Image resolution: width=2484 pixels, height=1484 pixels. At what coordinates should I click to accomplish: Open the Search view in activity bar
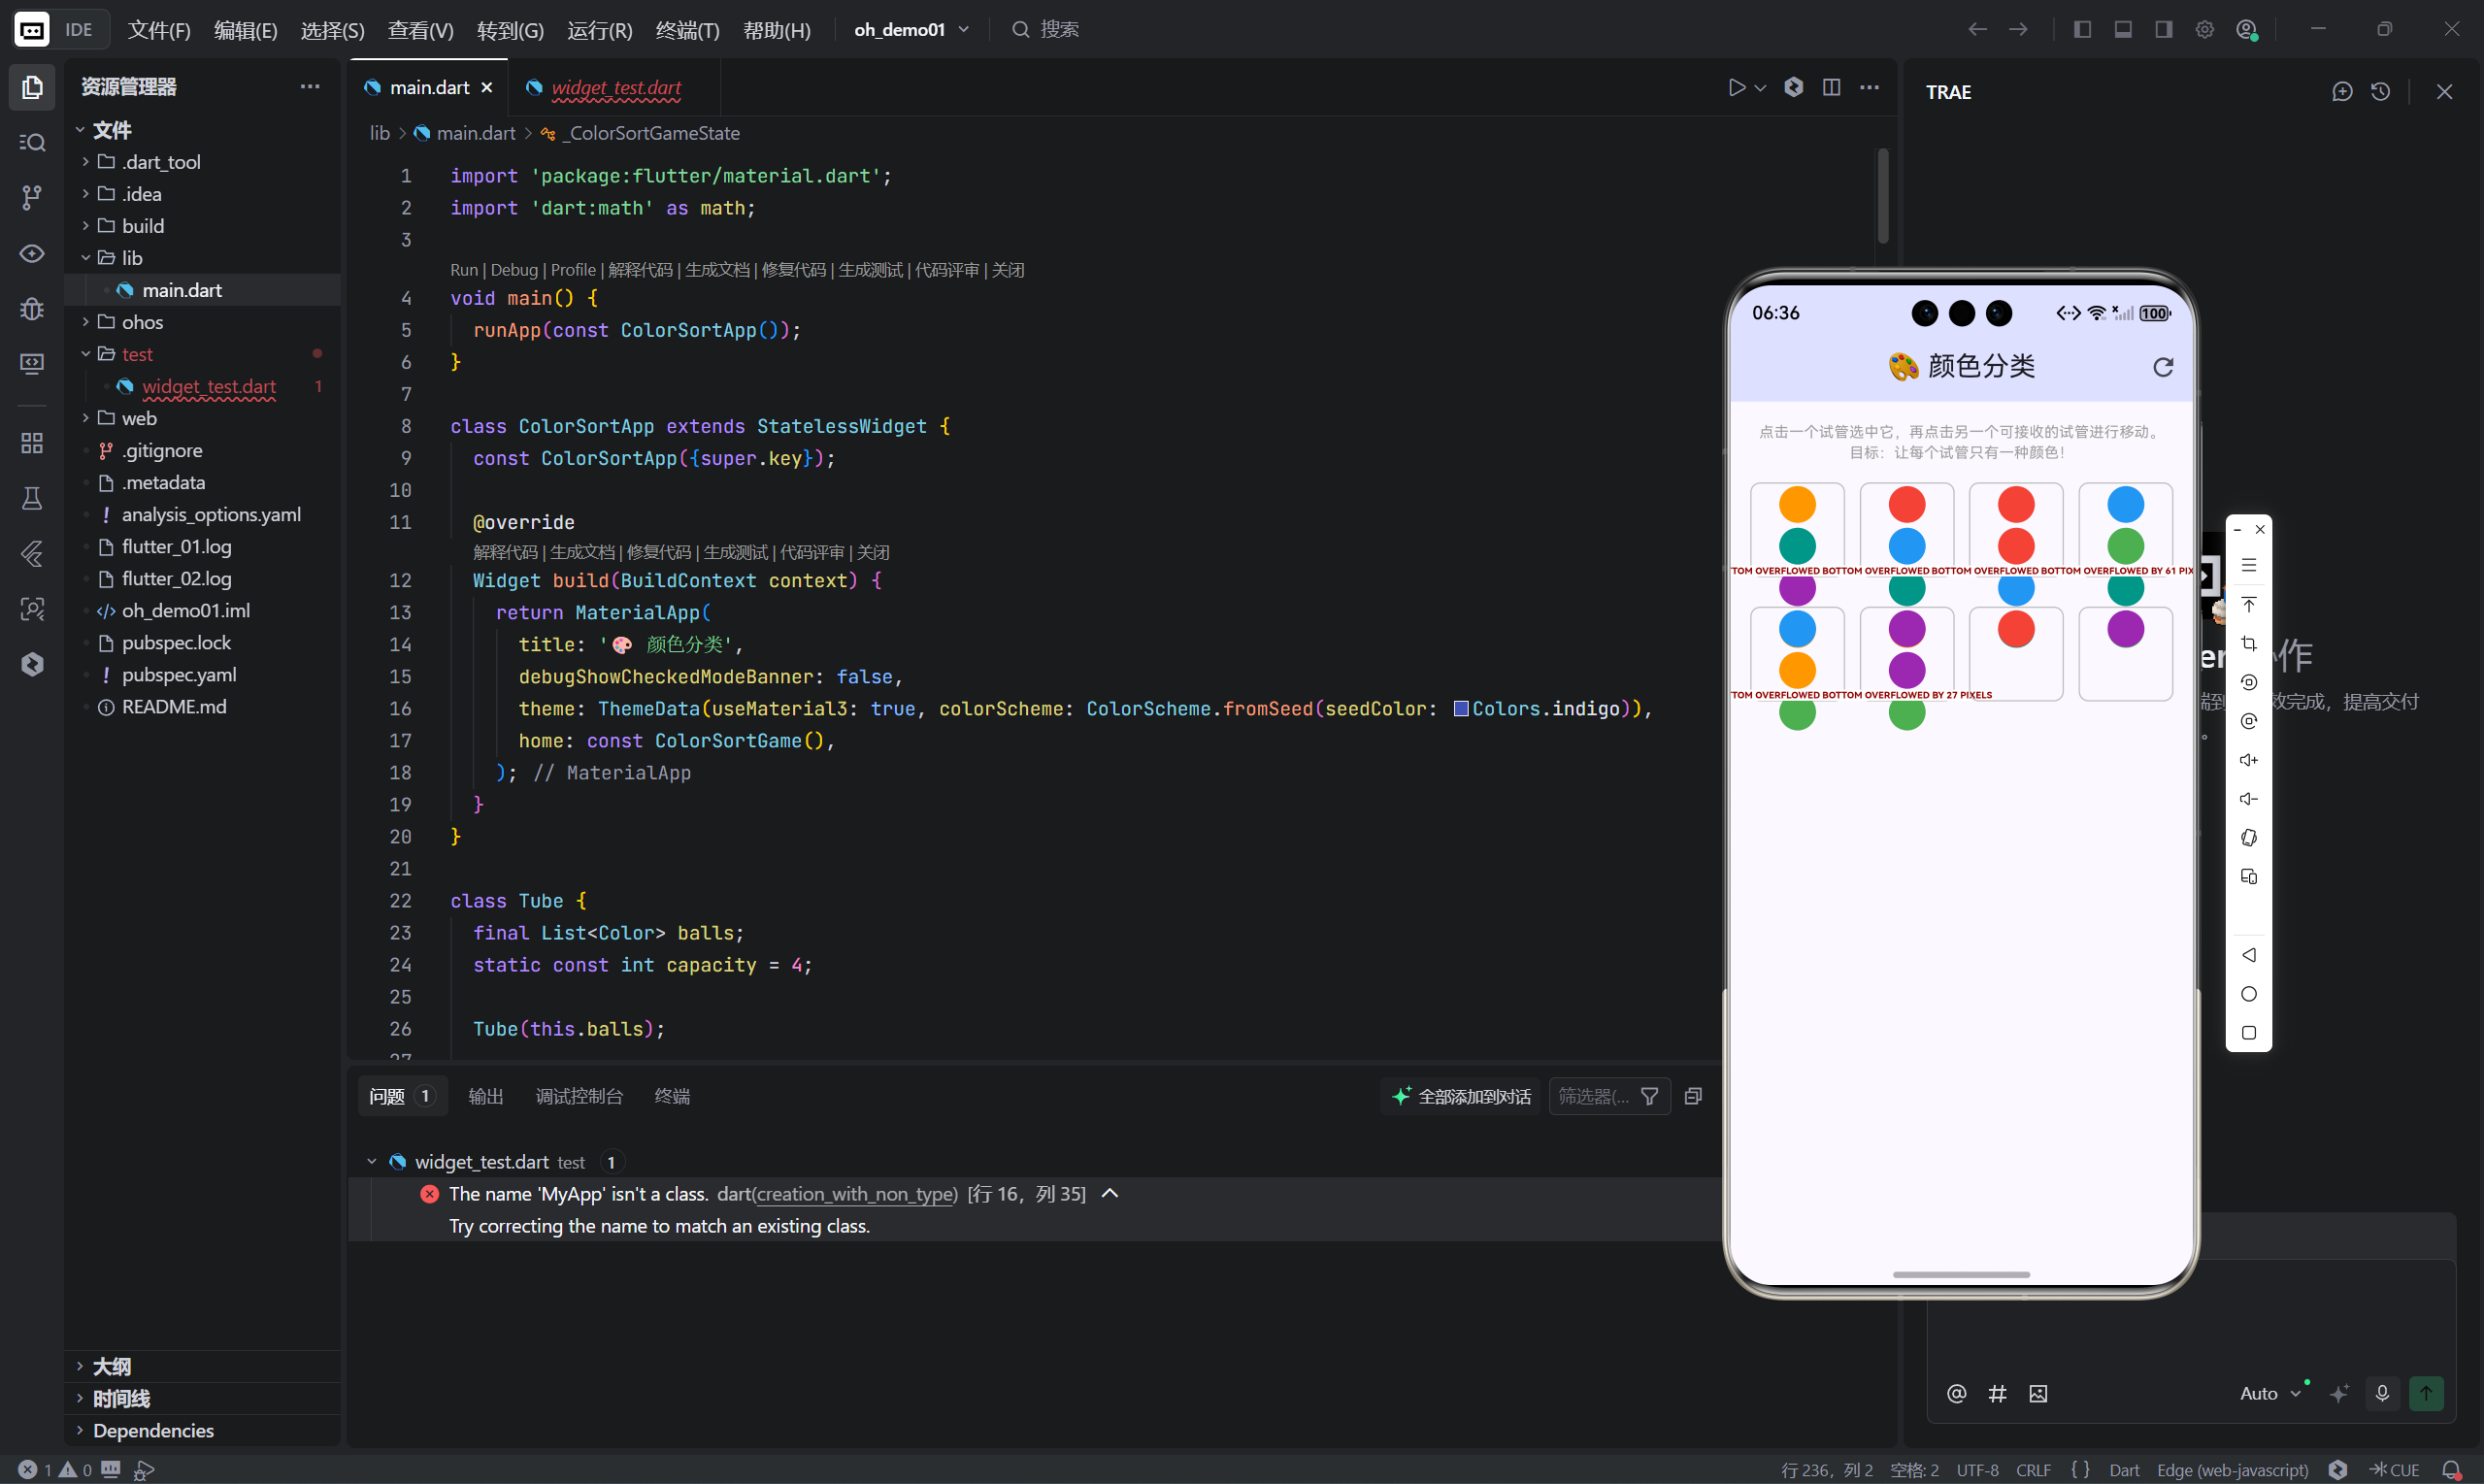click(32, 142)
